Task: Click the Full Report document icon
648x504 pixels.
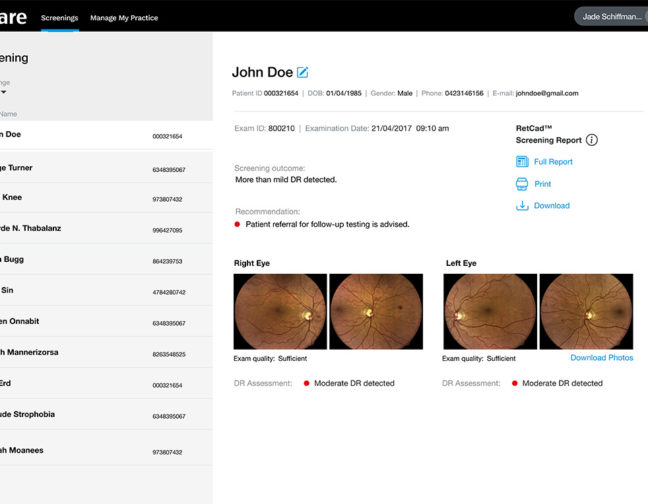Action: 521,162
